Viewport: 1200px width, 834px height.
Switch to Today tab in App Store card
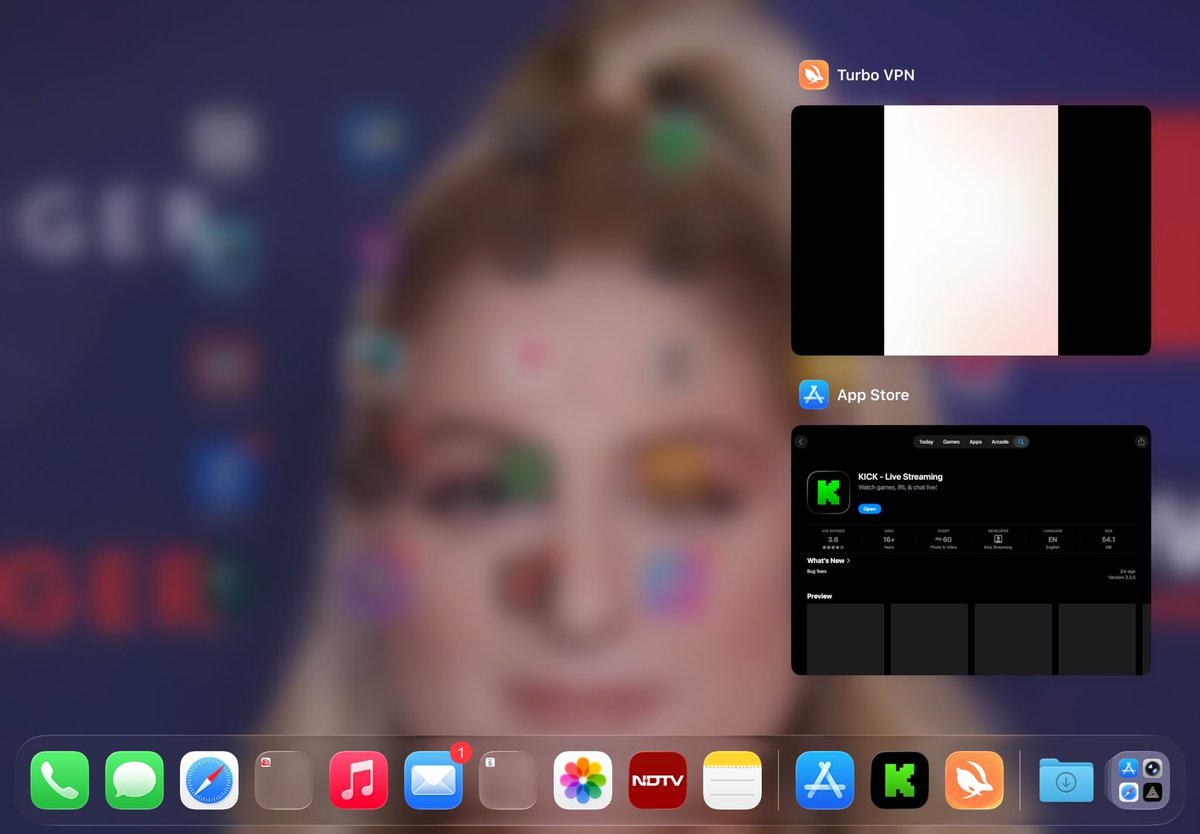click(x=926, y=442)
